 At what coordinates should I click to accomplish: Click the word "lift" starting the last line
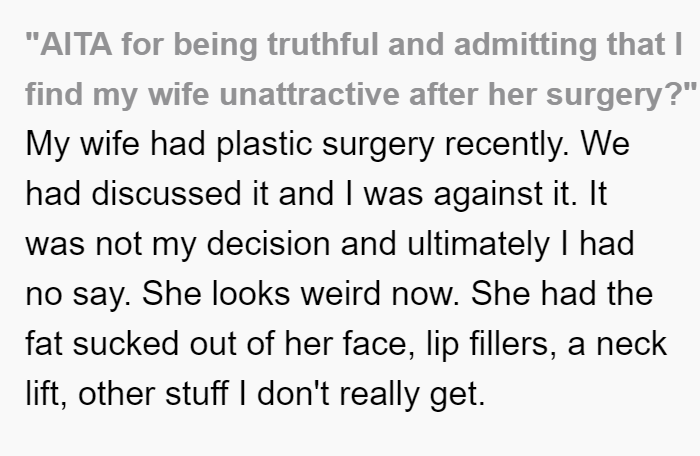(x=46, y=394)
